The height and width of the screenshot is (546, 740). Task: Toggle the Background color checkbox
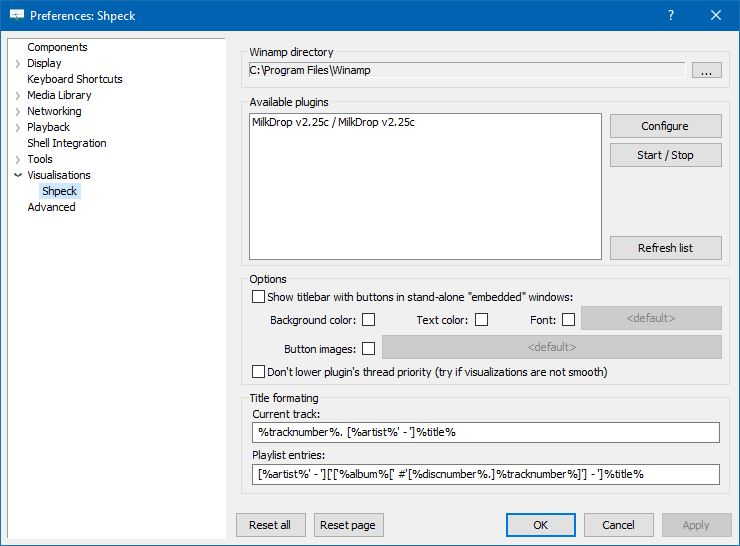tap(368, 320)
